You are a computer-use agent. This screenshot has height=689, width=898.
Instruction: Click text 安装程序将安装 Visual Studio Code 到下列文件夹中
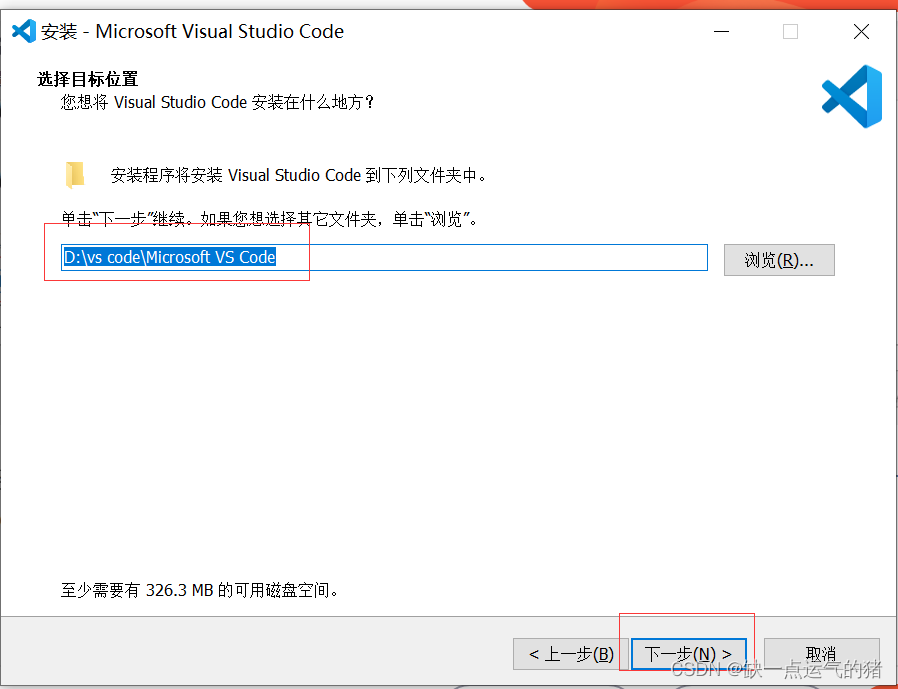click(298, 175)
